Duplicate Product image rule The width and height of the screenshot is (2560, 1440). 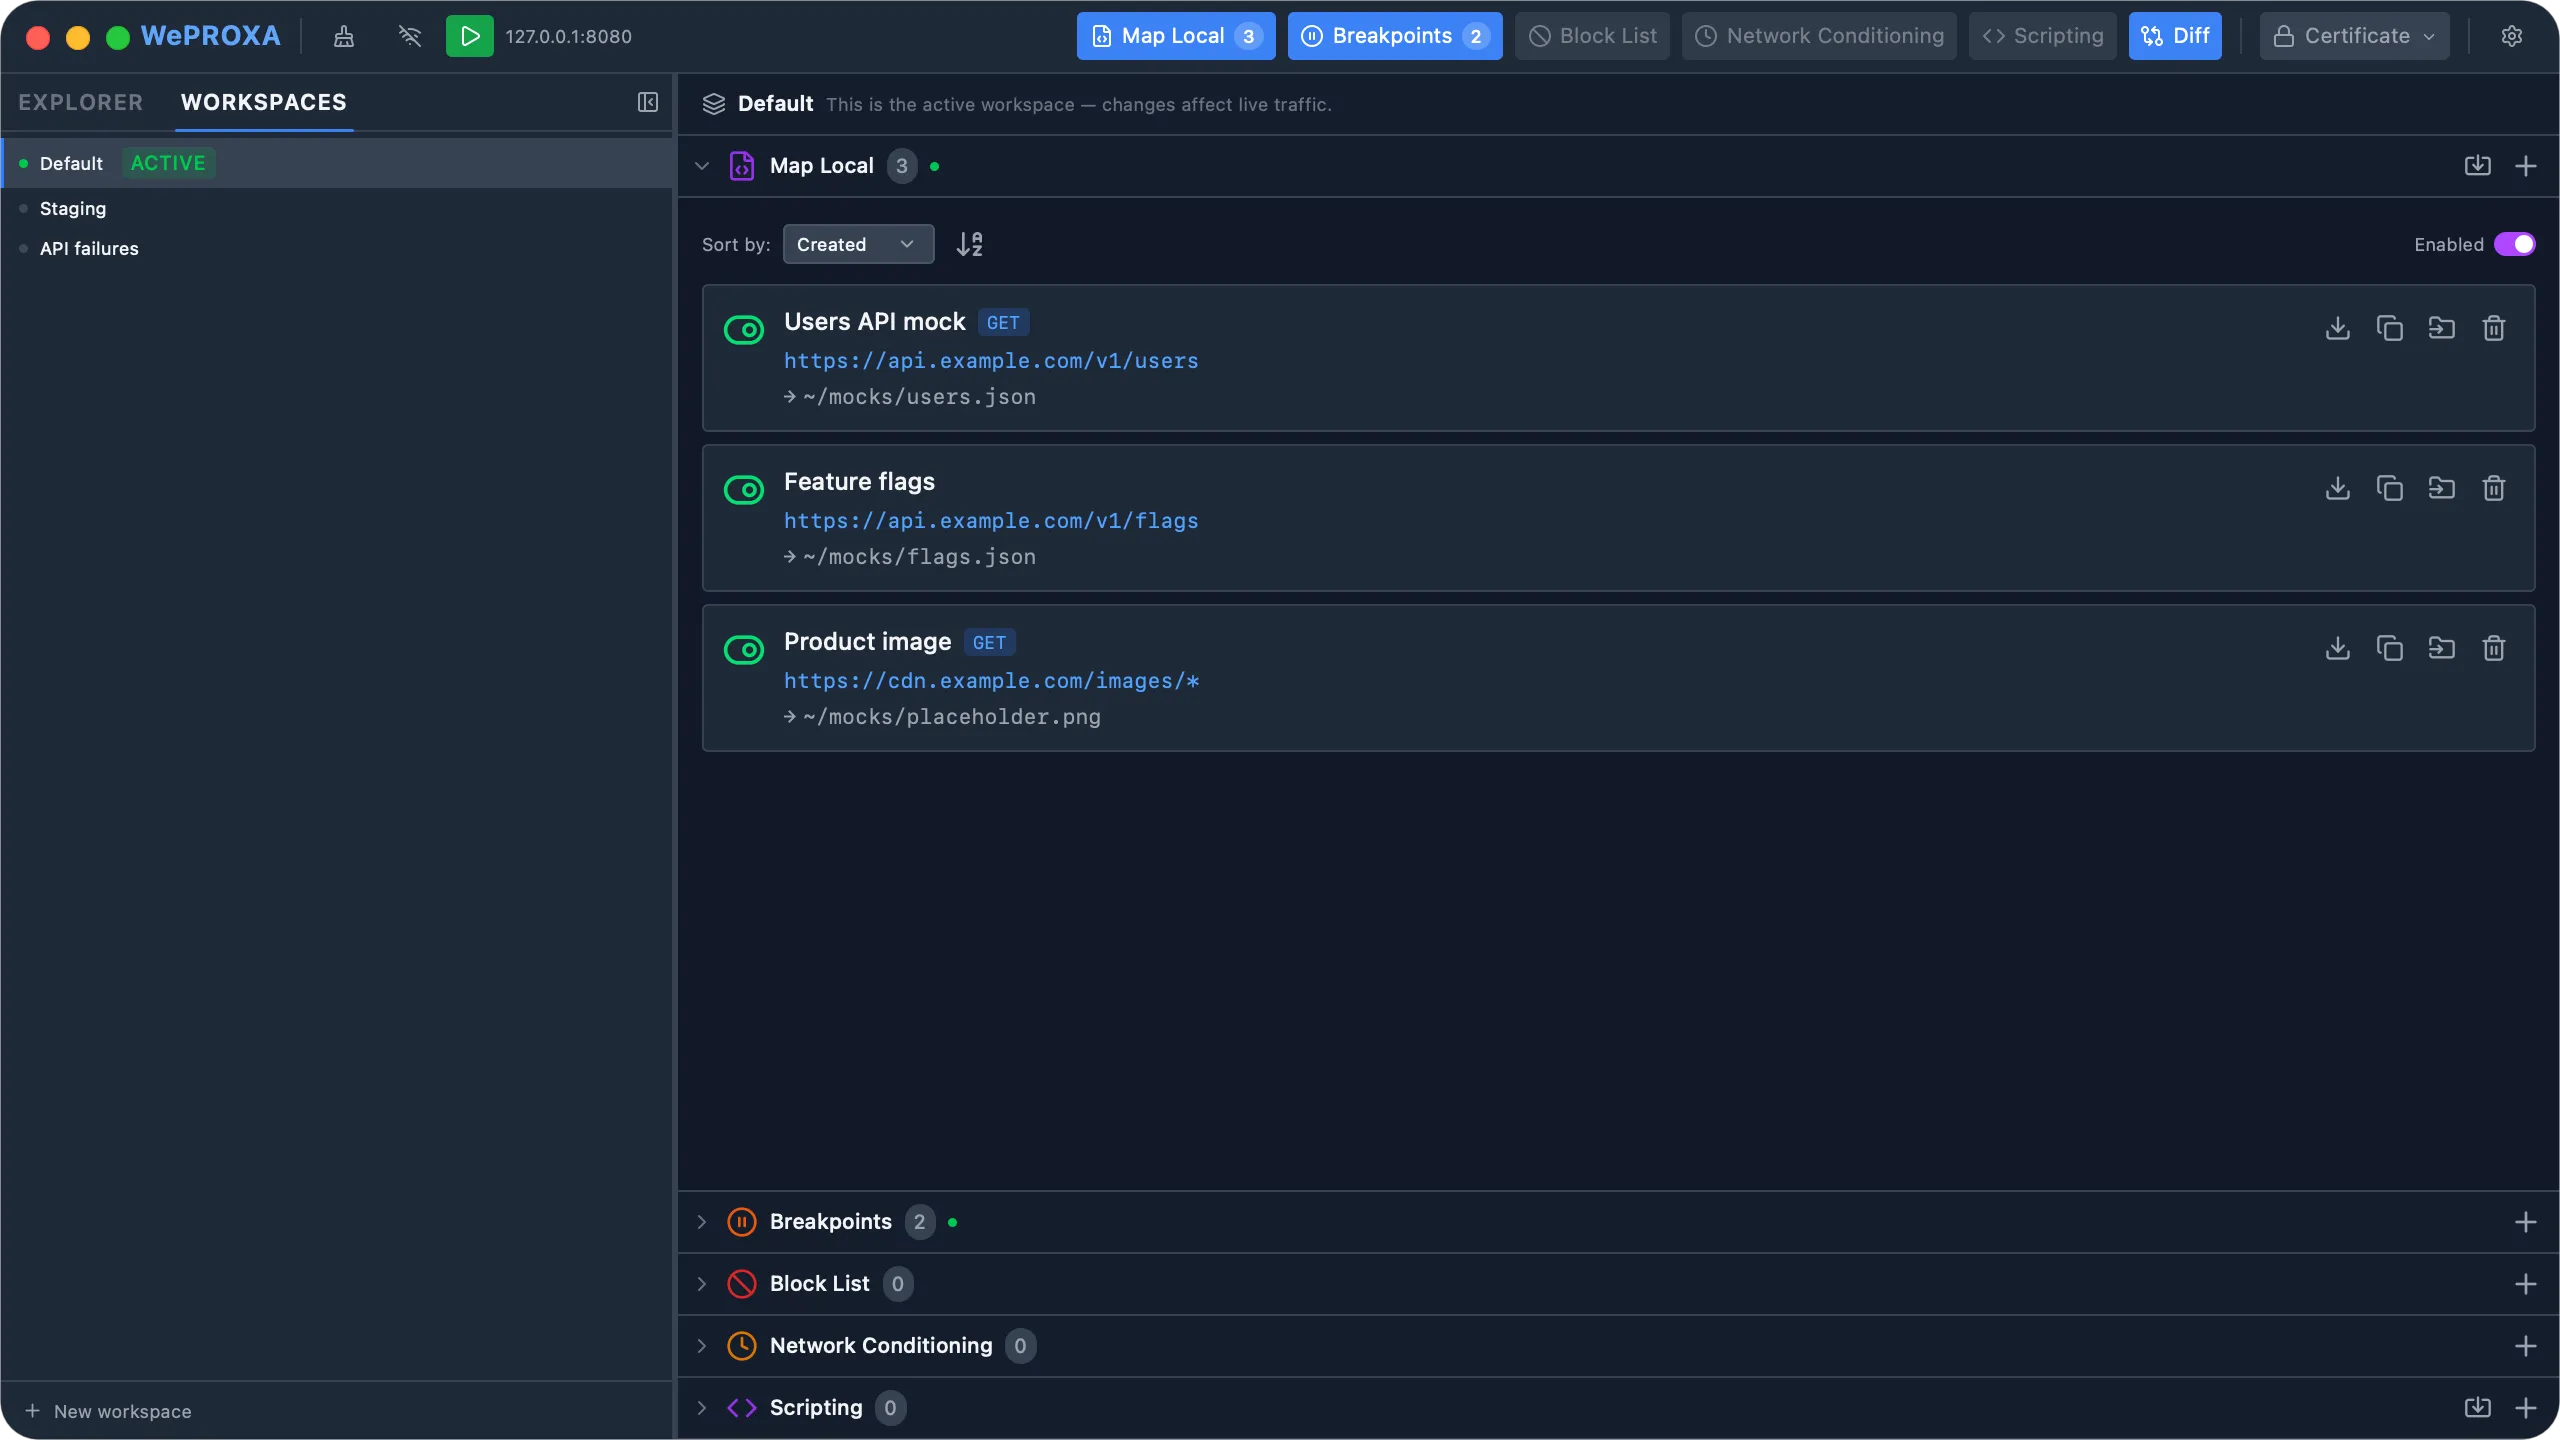2389,648
